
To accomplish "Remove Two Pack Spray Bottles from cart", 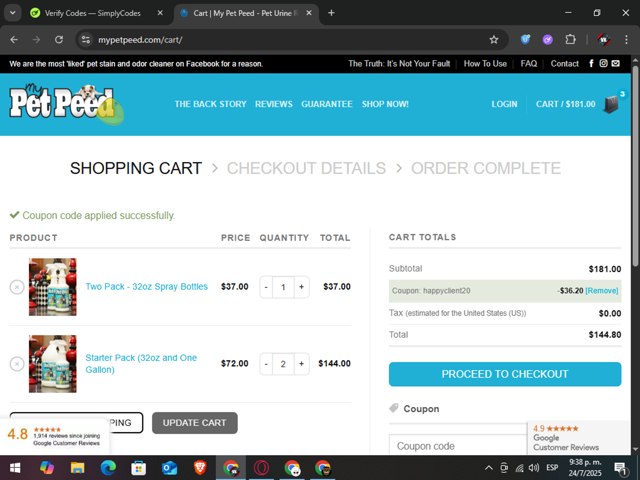I will (17, 287).
